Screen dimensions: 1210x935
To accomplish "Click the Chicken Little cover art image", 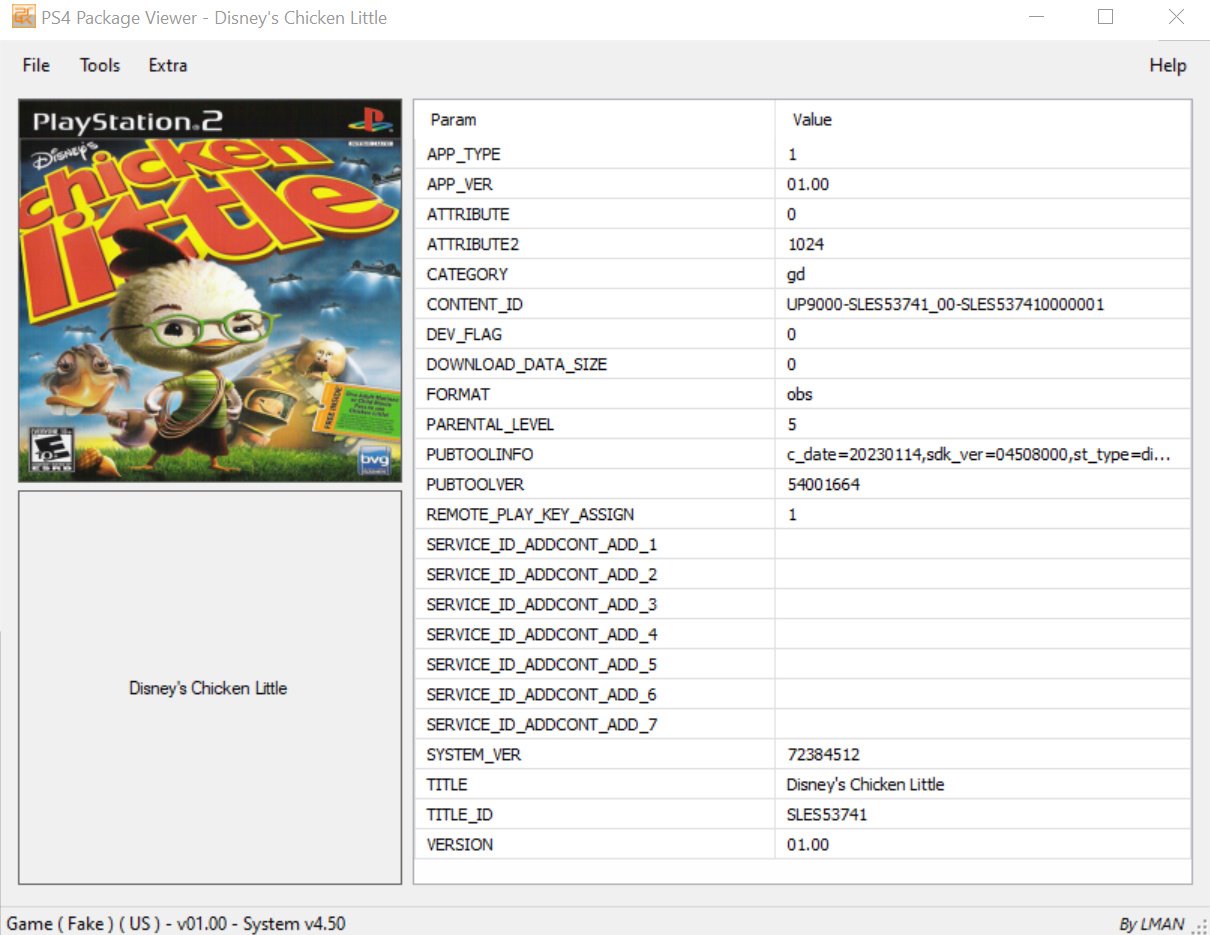I will point(210,291).
